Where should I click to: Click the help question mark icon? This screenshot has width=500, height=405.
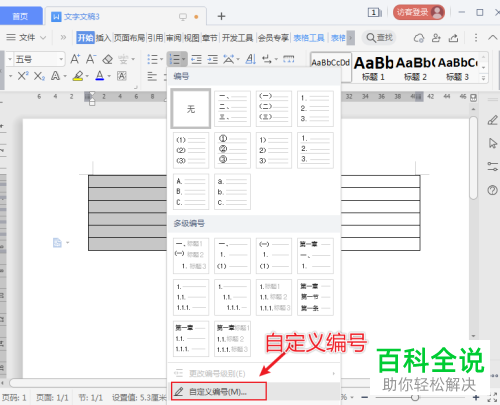tap(492, 190)
